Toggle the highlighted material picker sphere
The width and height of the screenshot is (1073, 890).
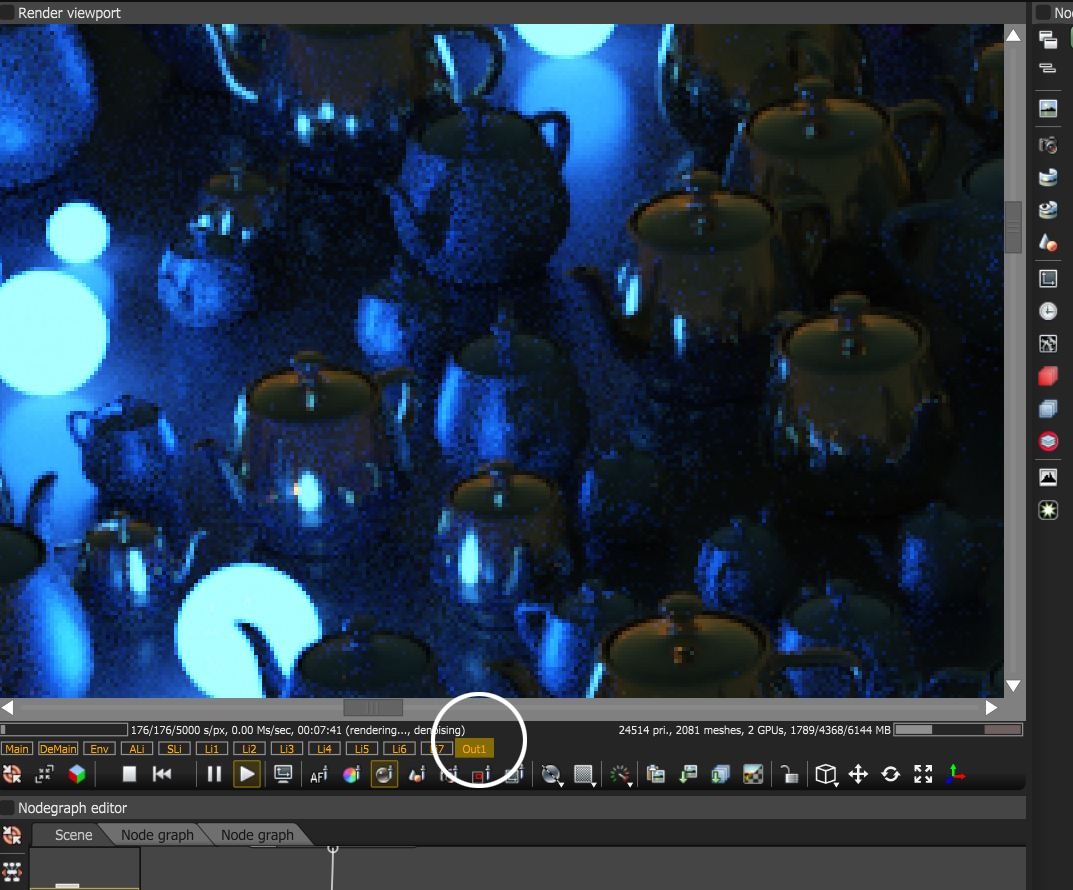(x=384, y=774)
